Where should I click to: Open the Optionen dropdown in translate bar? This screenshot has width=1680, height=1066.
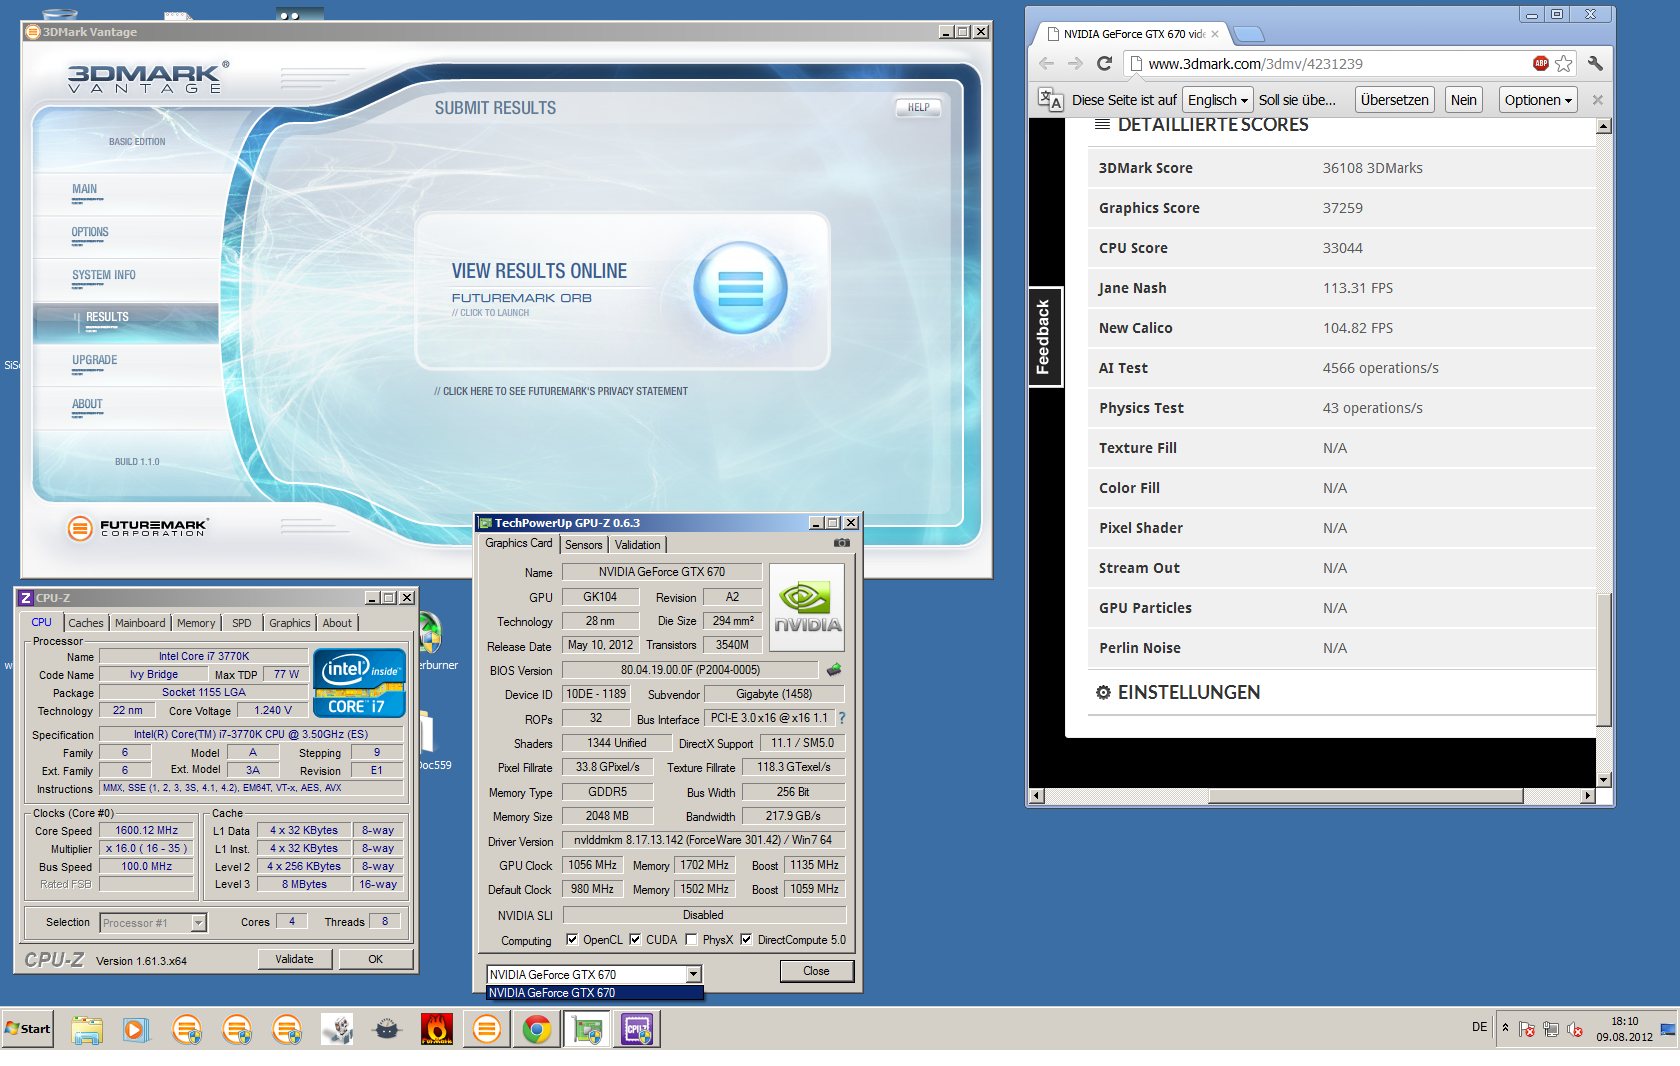click(x=1538, y=100)
